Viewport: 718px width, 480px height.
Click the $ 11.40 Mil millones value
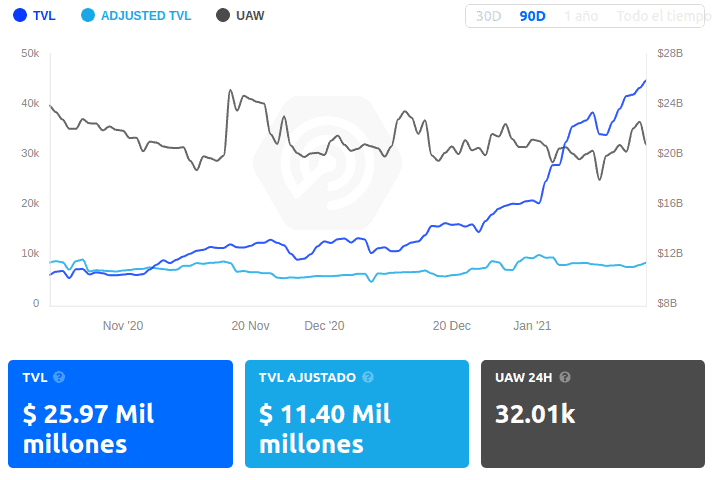pos(324,428)
